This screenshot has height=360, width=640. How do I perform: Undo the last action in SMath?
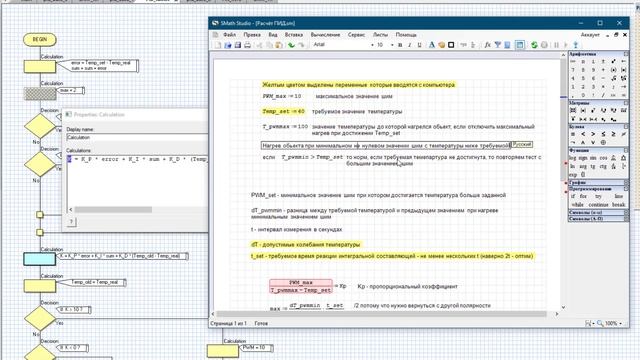tap(291, 45)
